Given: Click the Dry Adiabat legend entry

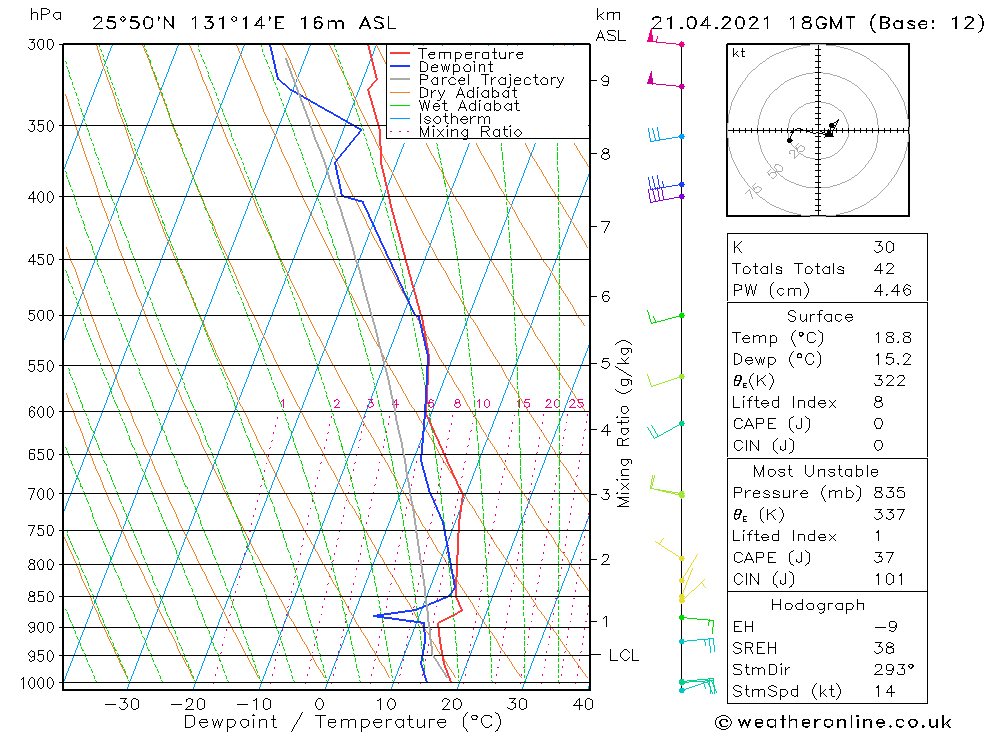Looking at the screenshot, I should (x=453, y=93).
